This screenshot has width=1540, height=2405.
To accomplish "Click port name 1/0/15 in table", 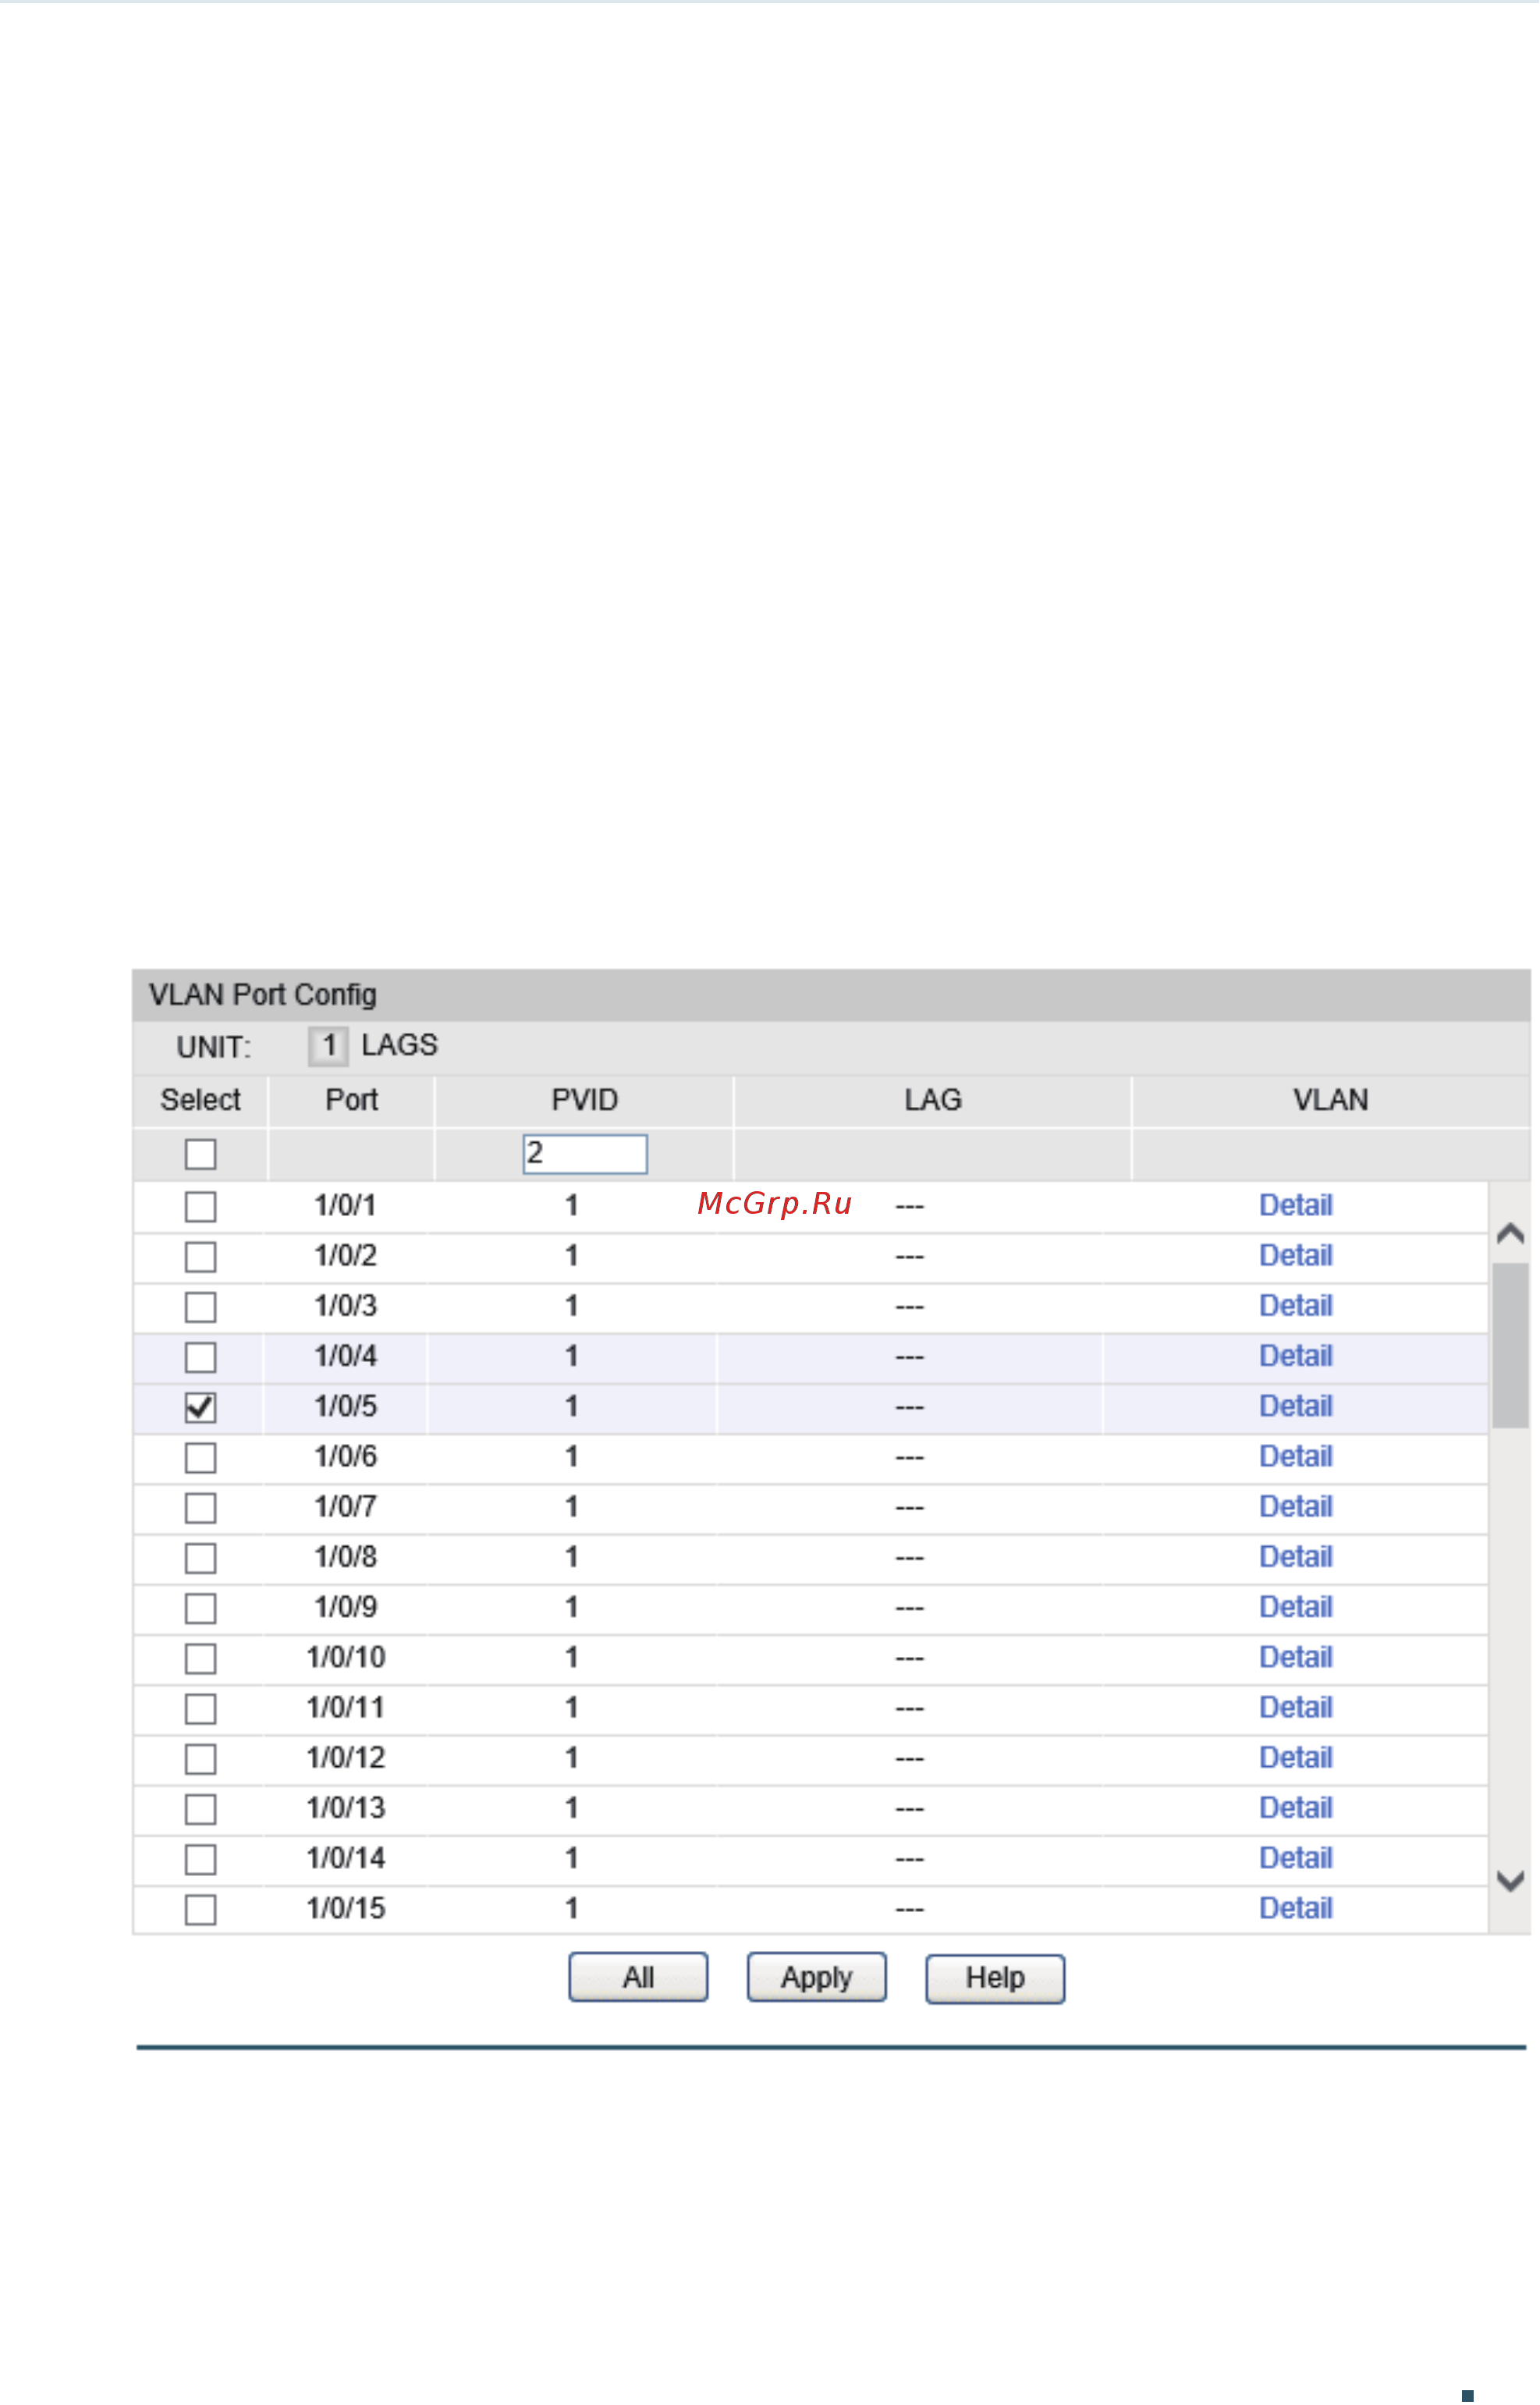I will [345, 1908].
